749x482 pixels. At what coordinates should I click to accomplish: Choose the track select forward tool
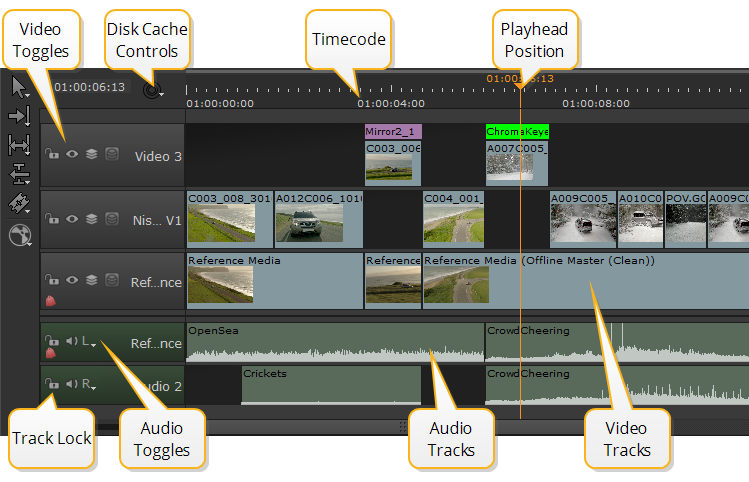[x=19, y=116]
